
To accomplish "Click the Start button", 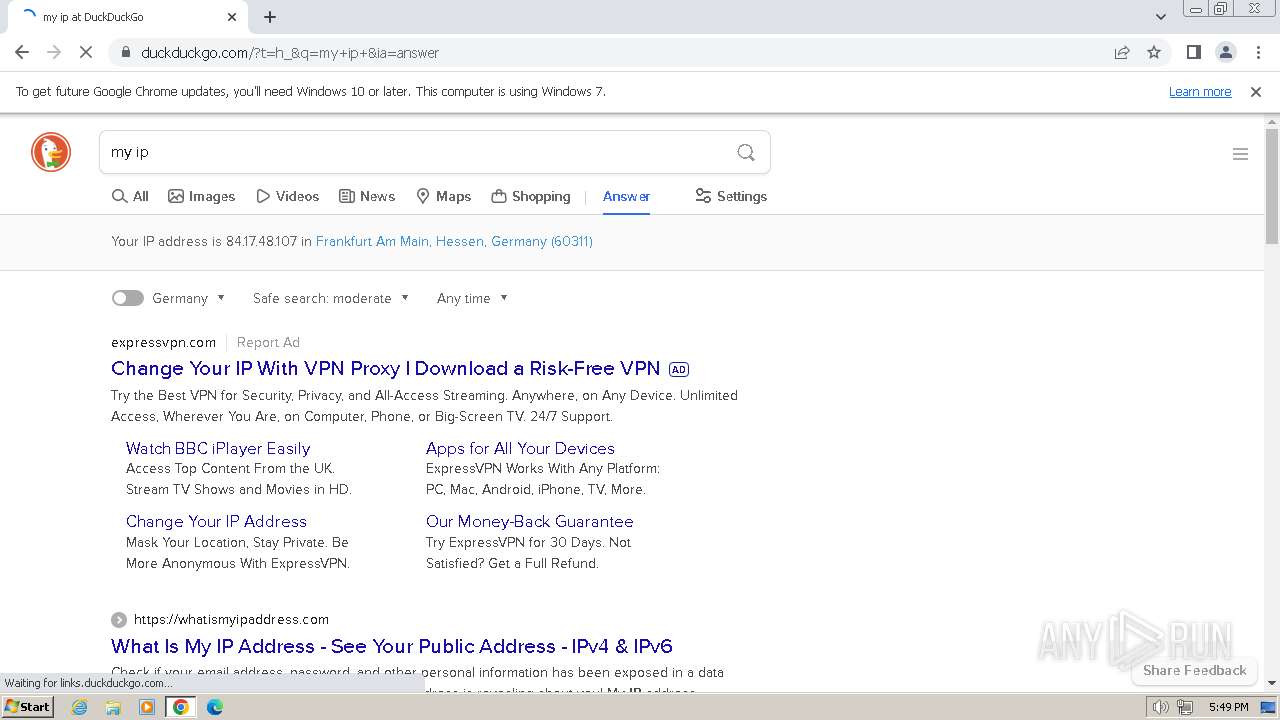I will point(27,707).
